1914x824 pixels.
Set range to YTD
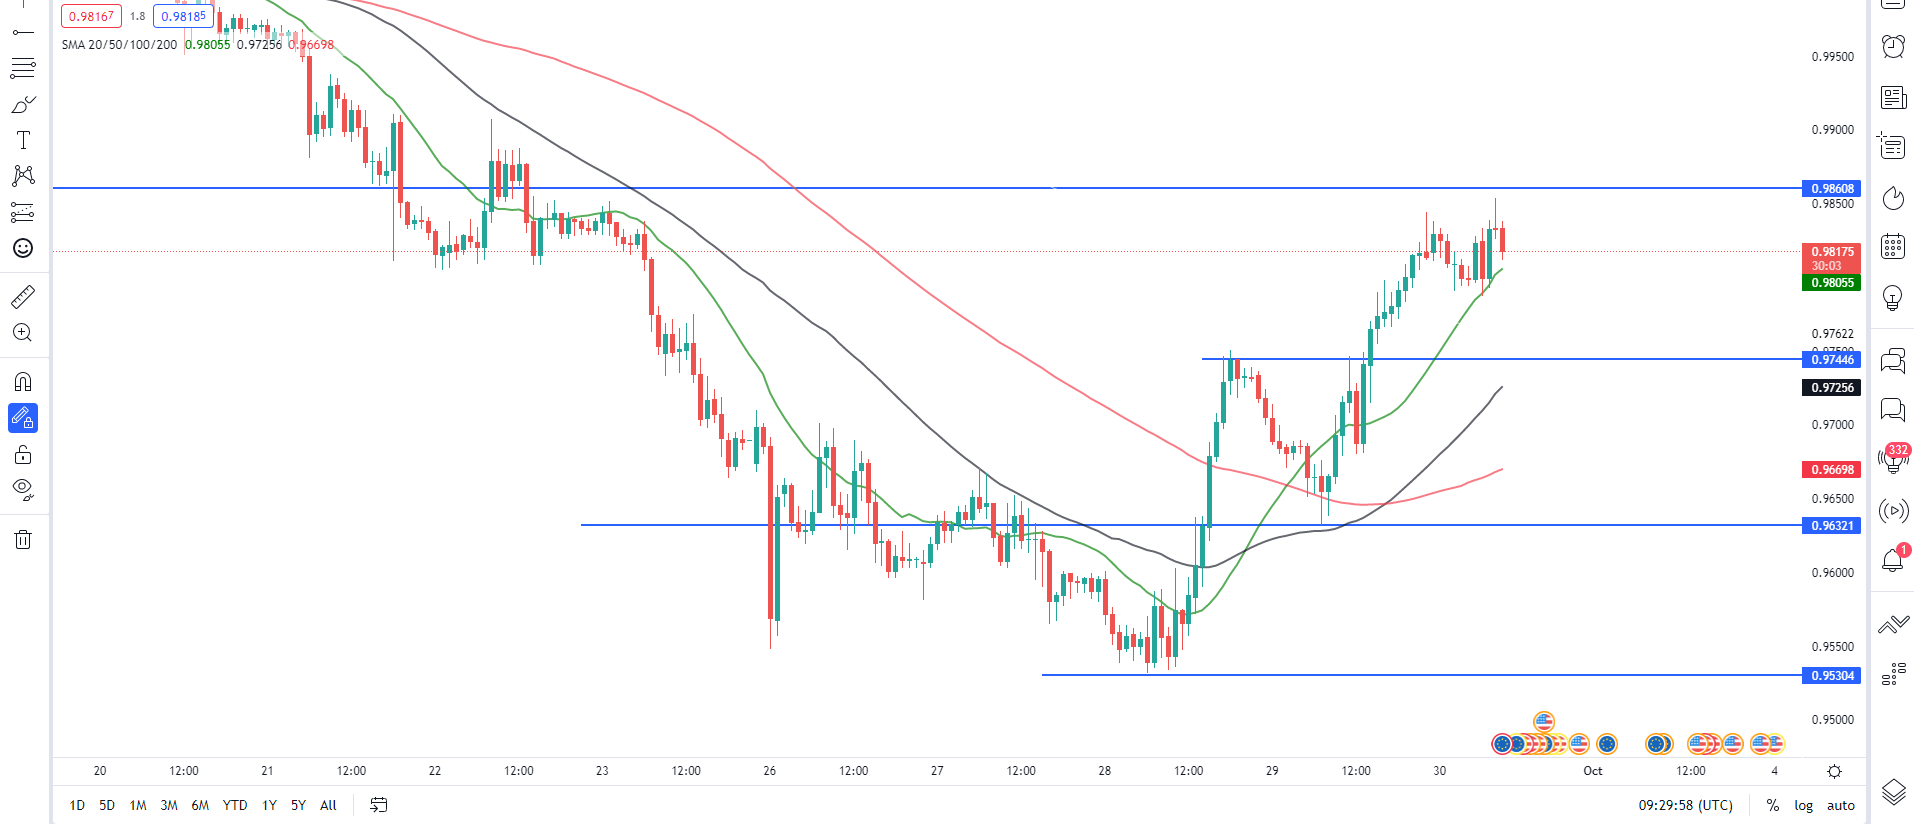click(235, 805)
